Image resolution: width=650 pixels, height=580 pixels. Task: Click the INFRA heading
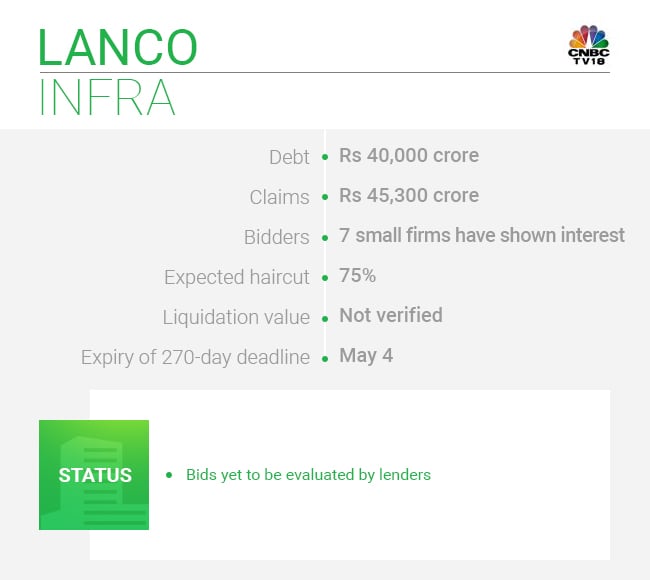click(107, 96)
